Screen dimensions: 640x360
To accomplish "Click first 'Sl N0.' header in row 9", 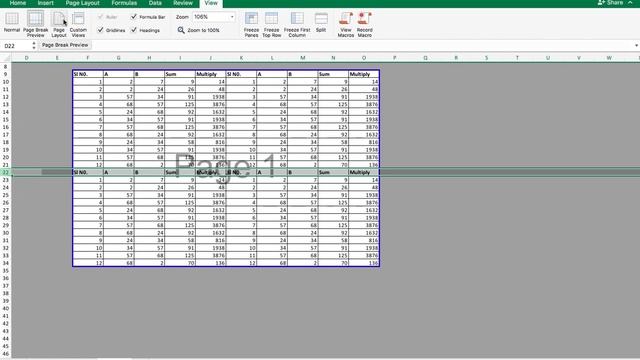I will coord(88,74).
